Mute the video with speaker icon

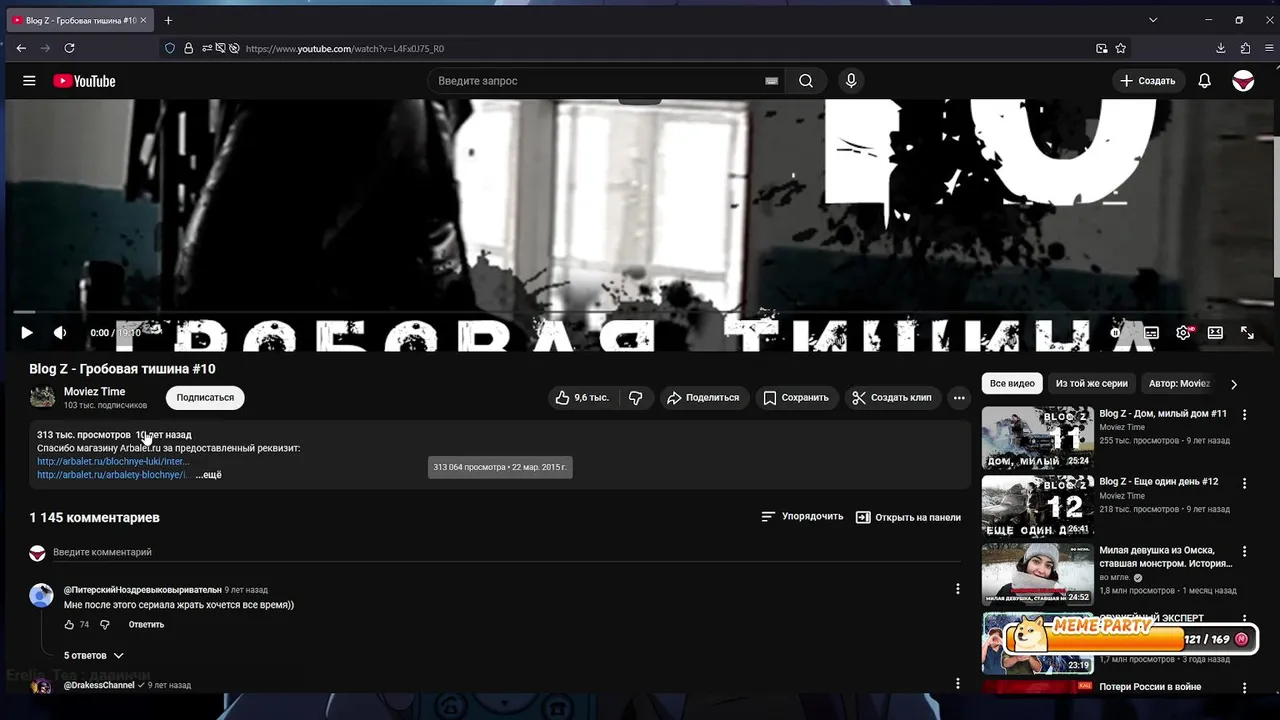(x=60, y=333)
